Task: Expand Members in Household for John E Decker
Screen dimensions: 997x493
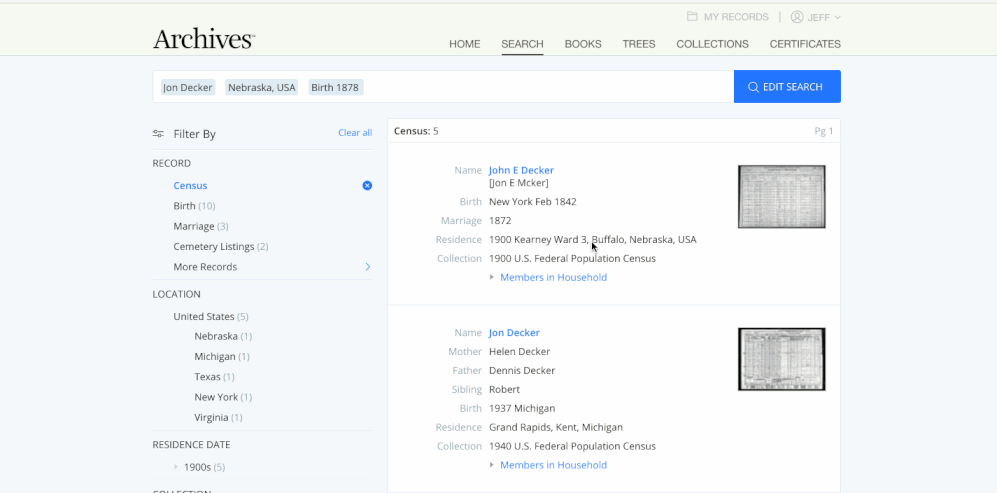Action: tap(553, 277)
